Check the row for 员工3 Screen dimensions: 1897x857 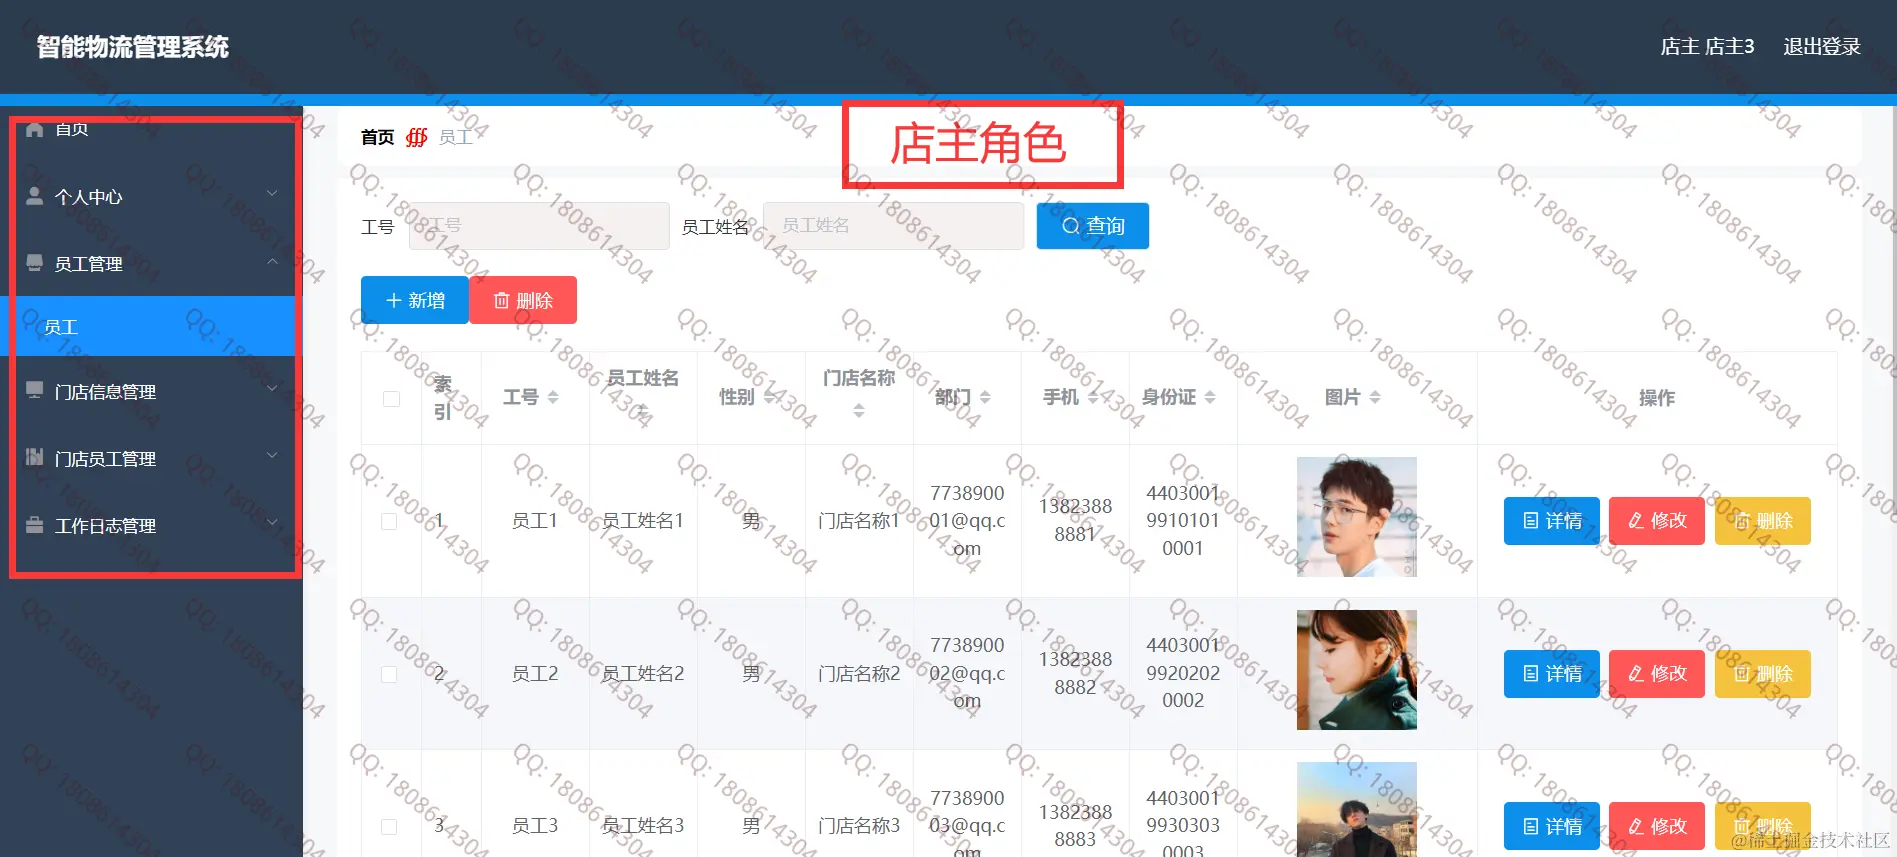point(389,827)
